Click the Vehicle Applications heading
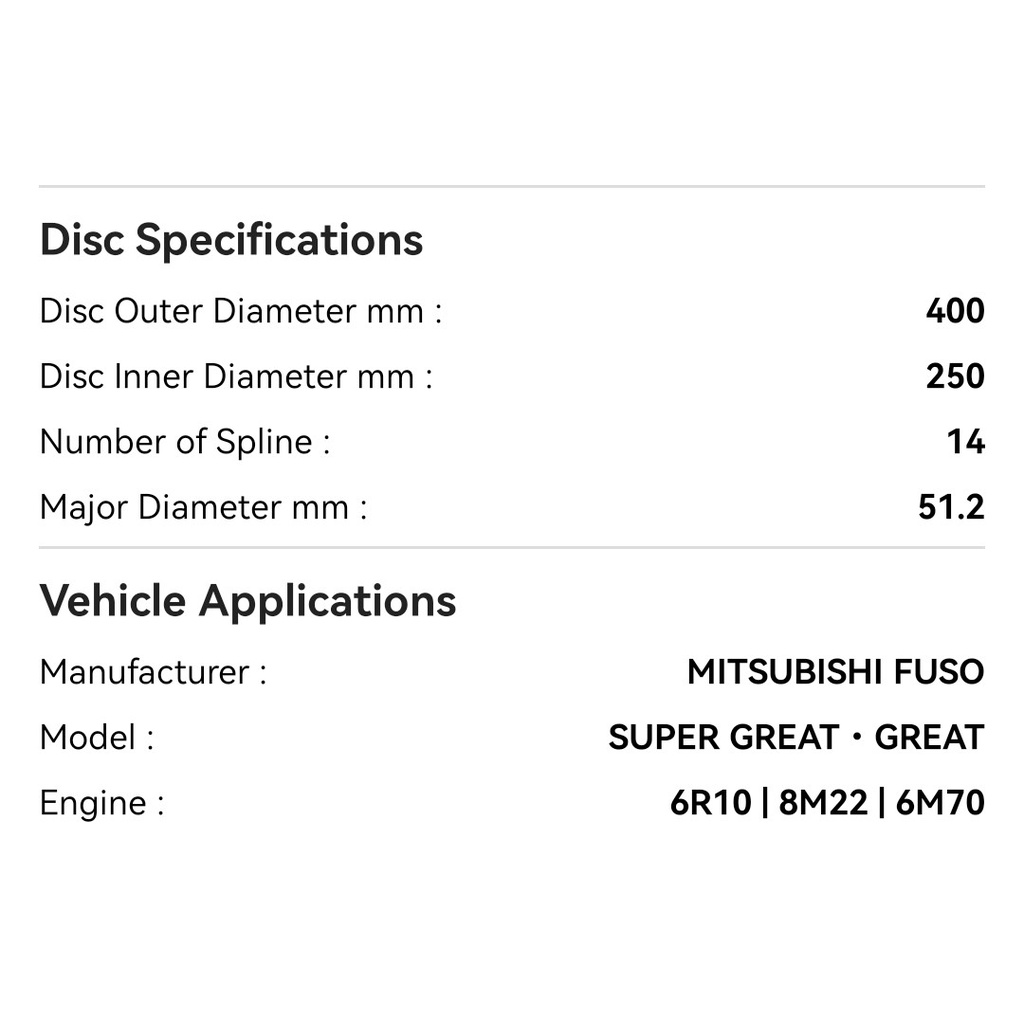The width and height of the screenshot is (1024, 1024). coord(248,601)
